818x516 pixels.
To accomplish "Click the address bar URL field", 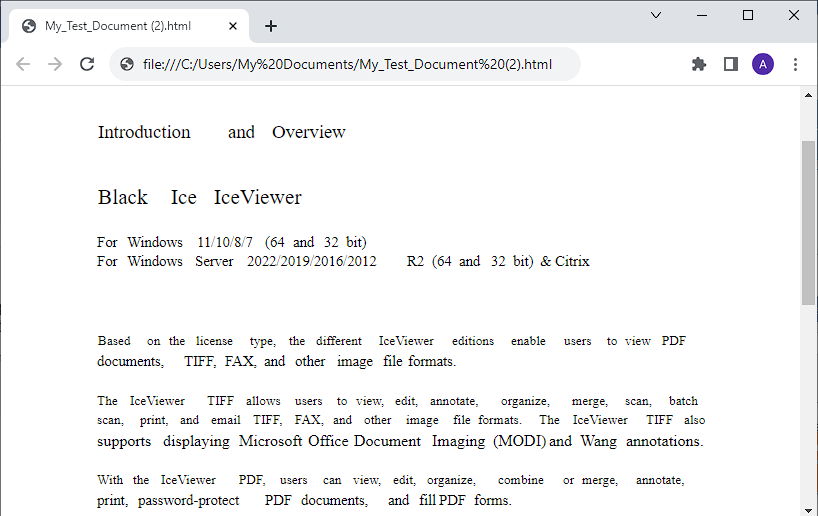I will click(347, 64).
